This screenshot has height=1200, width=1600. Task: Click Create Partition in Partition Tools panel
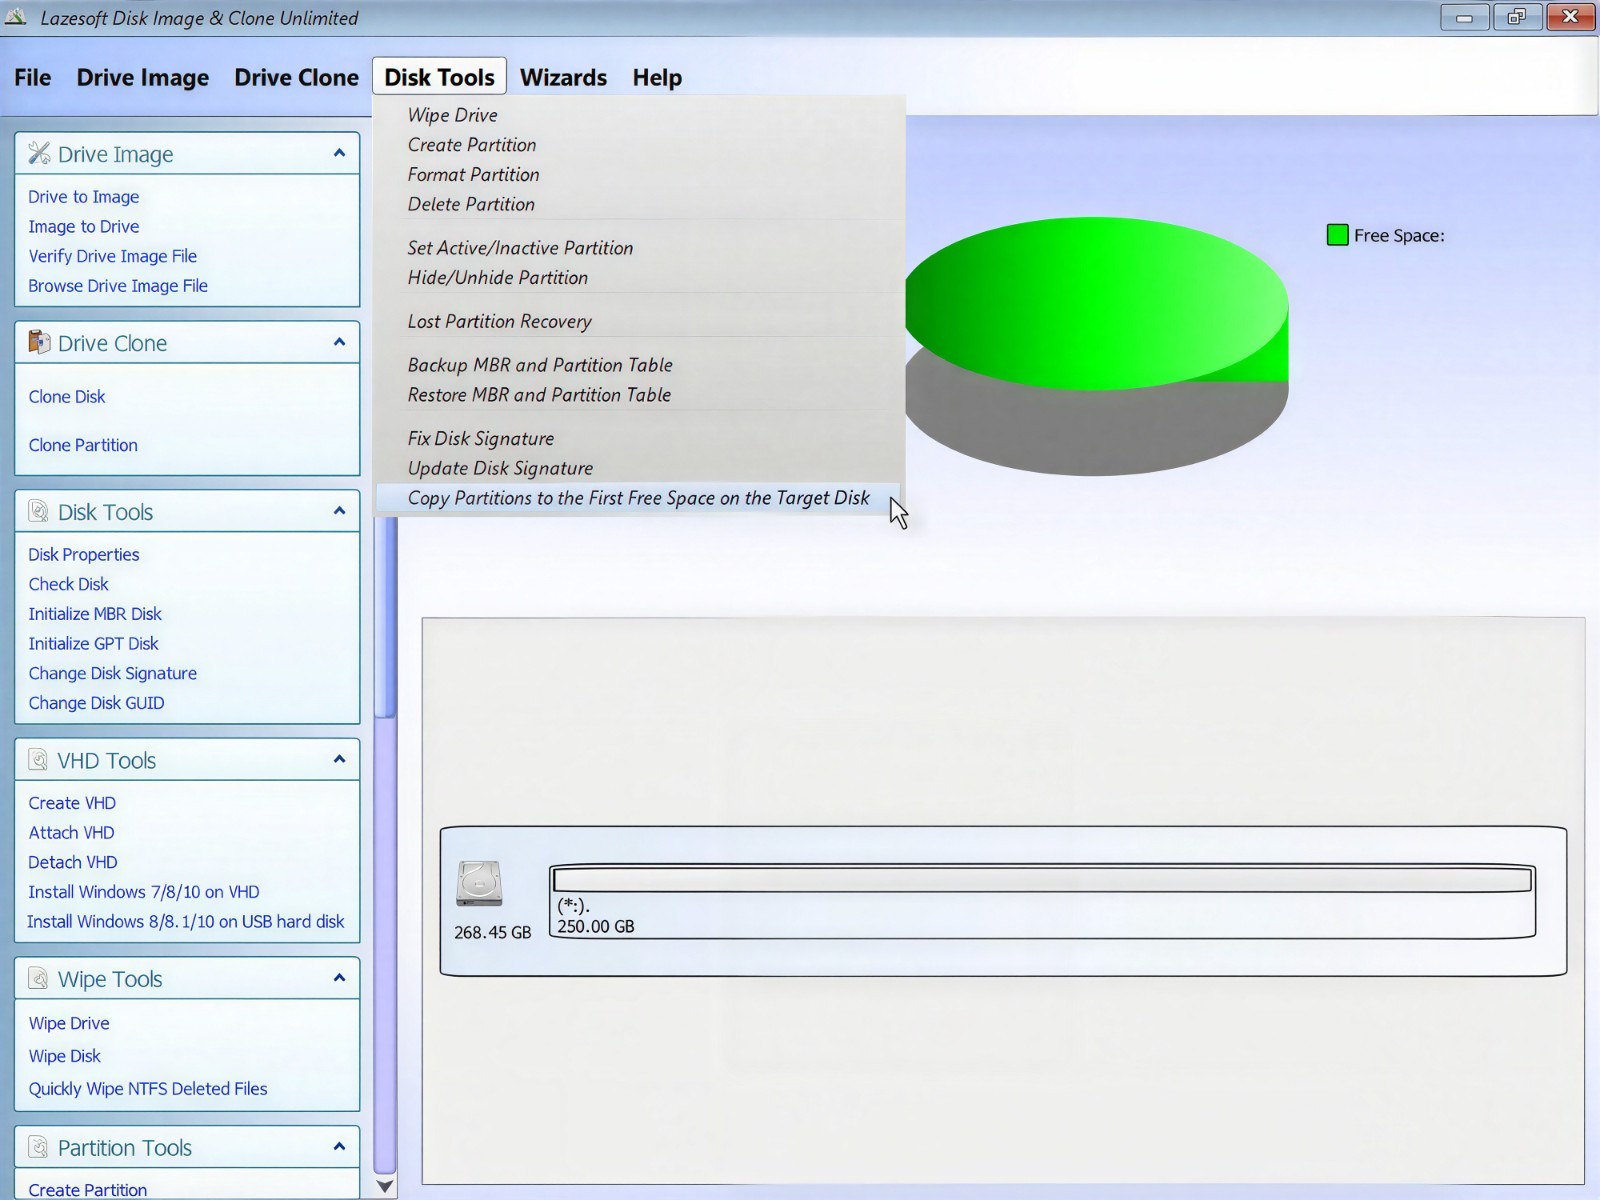88,1190
